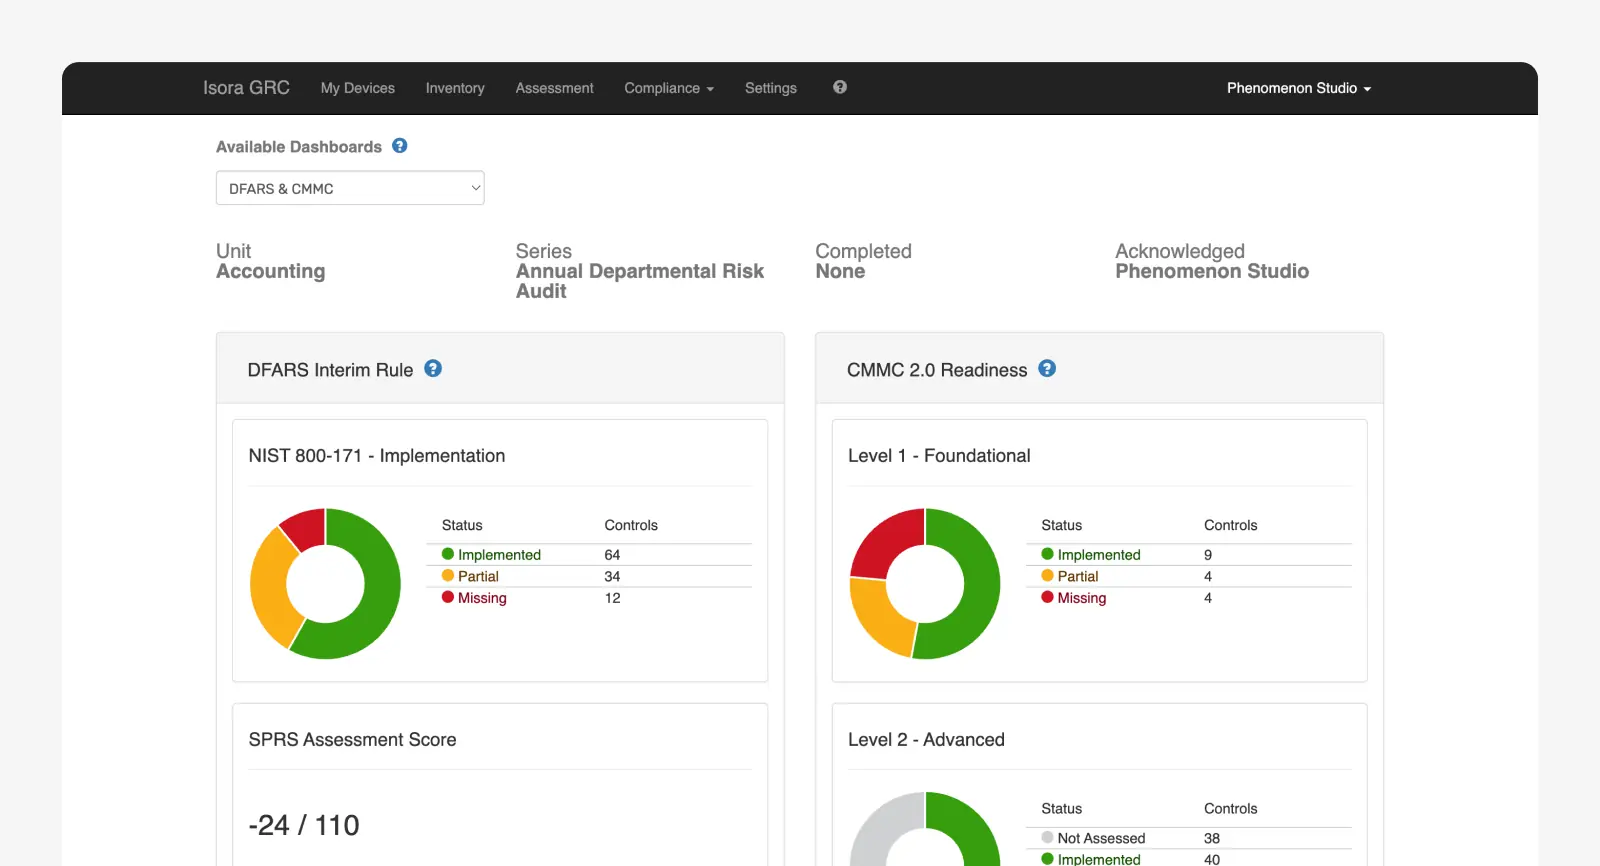Expand the Compliance menu

(669, 88)
